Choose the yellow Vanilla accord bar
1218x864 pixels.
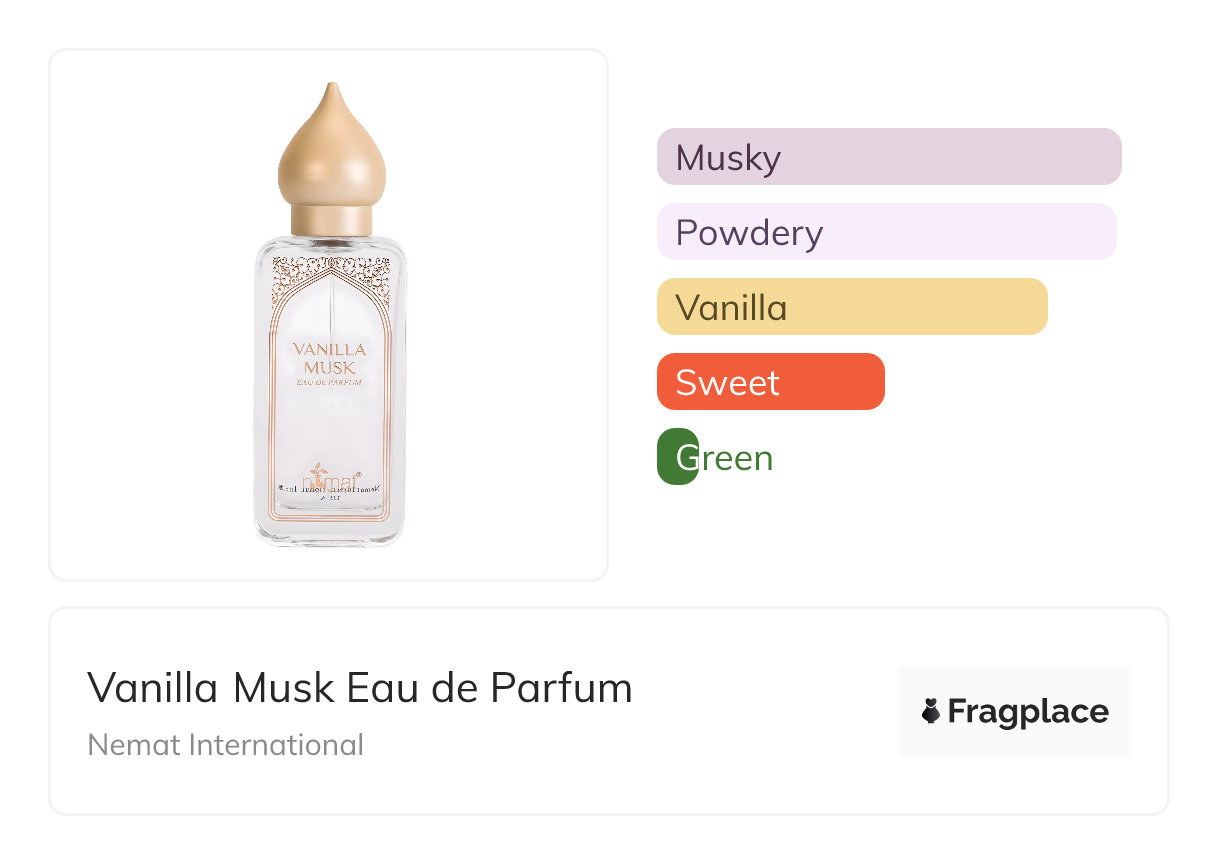click(851, 307)
